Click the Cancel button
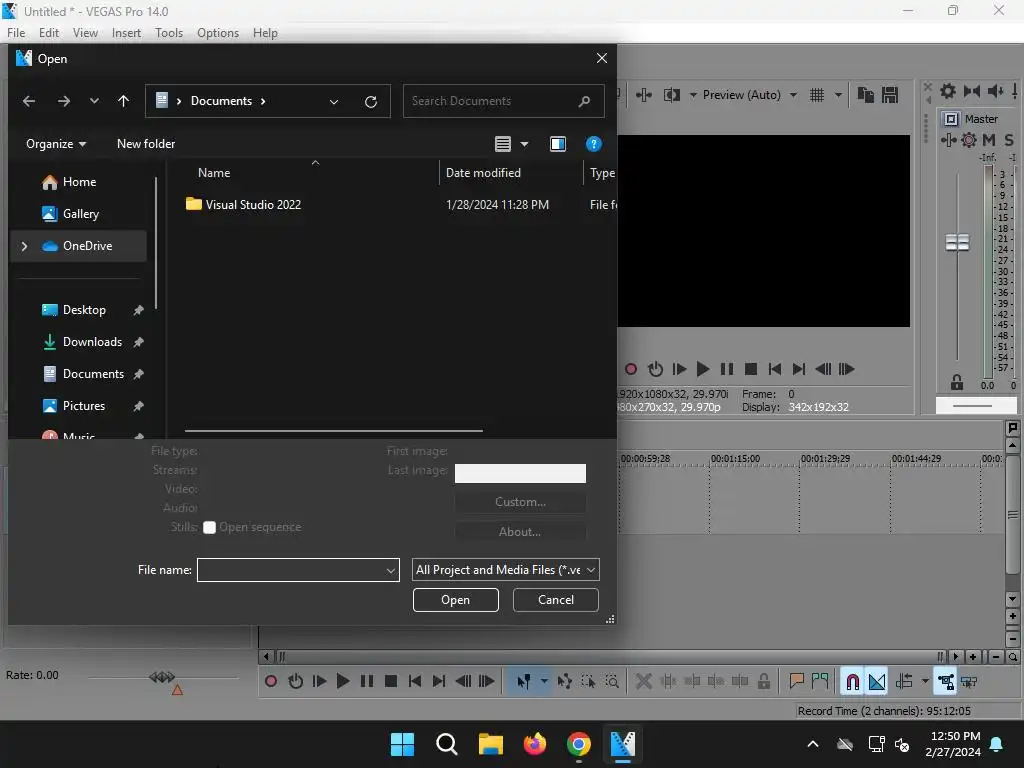Viewport: 1024px width, 768px height. 556,600
